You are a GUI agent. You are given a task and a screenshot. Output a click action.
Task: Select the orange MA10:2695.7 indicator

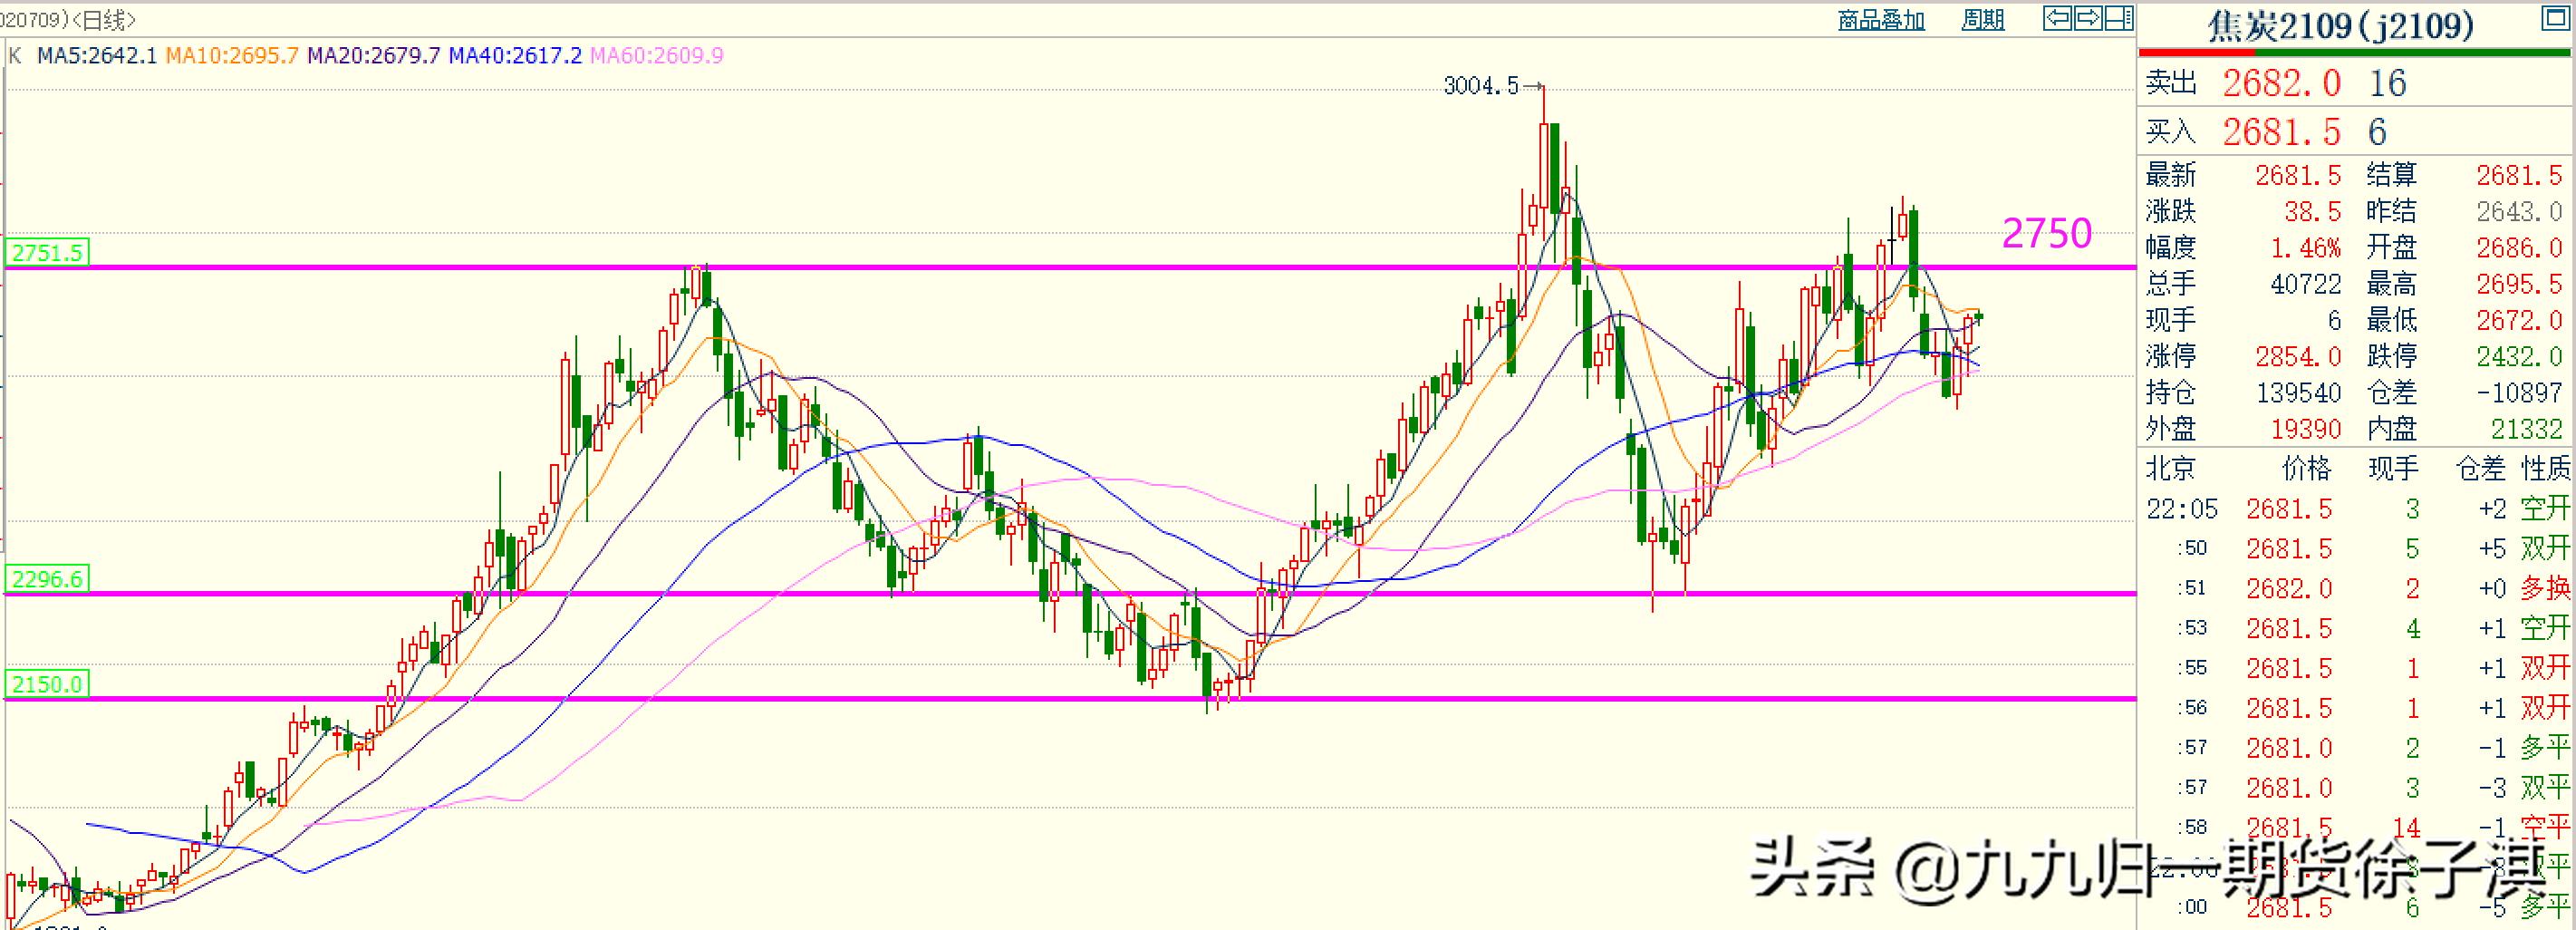tap(232, 56)
